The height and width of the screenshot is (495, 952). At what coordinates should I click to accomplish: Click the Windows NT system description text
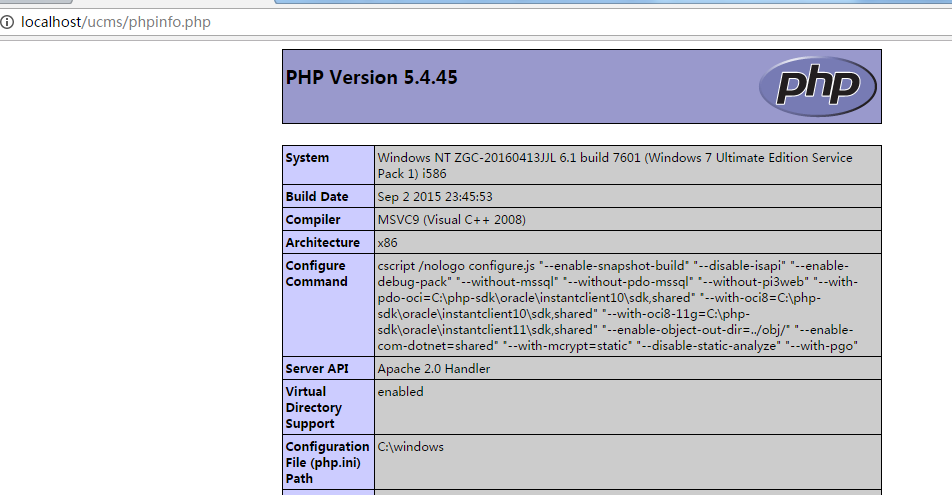click(x=614, y=166)
